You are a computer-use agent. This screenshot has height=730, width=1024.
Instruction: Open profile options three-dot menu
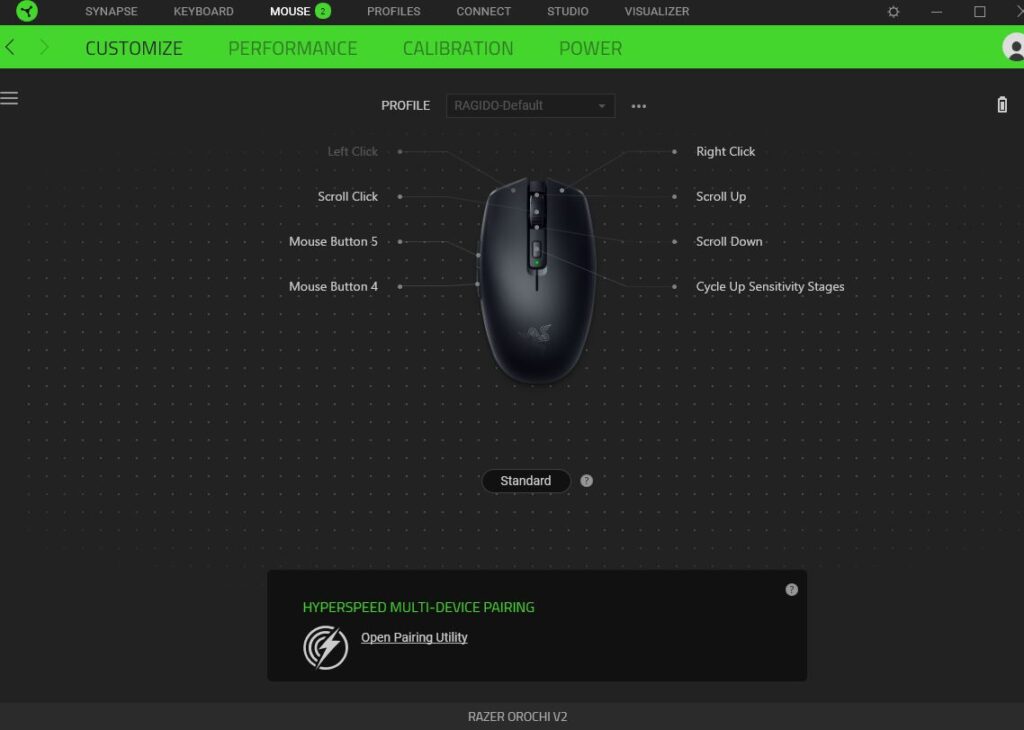[639, 106]
